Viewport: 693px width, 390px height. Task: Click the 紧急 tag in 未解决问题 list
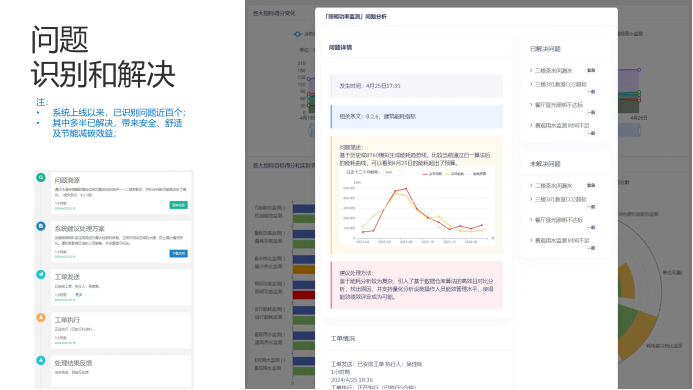point(591,186)
